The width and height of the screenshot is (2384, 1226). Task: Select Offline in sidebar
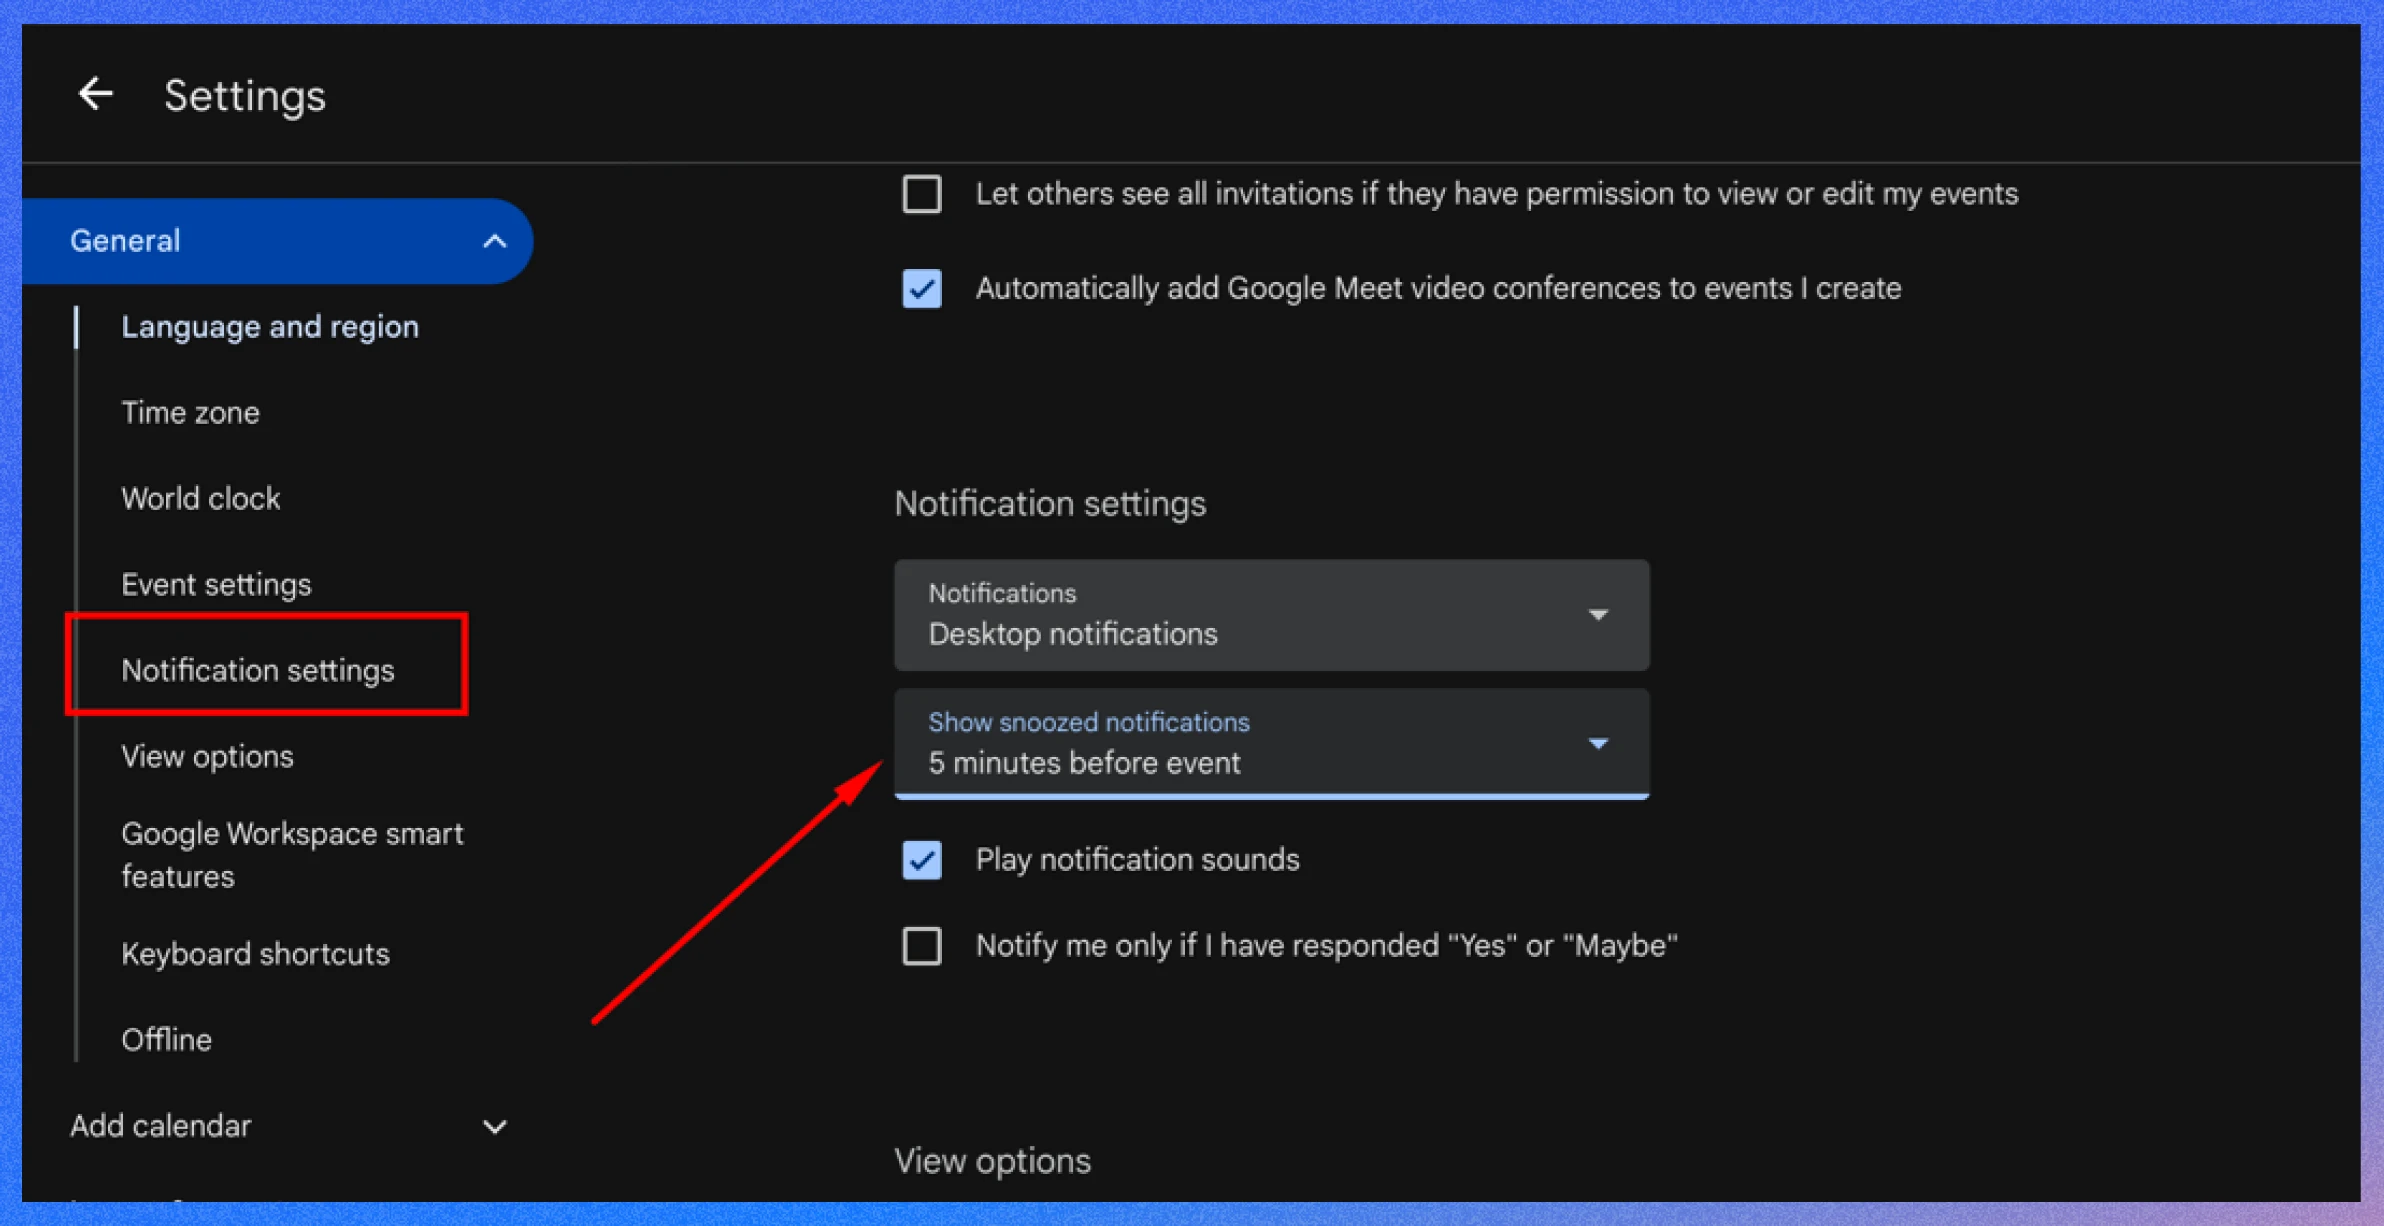[x=166, y=1040]
